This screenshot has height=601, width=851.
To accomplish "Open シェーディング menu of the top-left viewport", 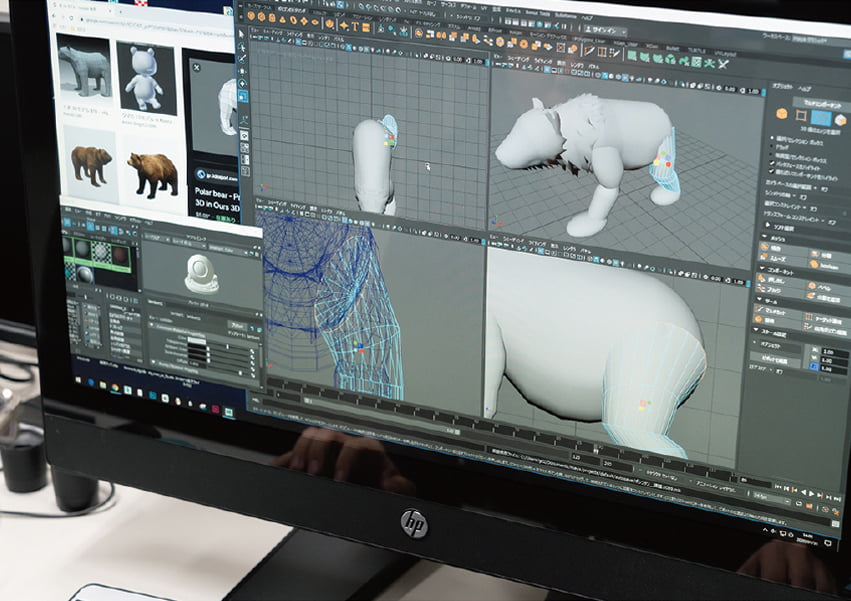I will click(x=273, y=33).
